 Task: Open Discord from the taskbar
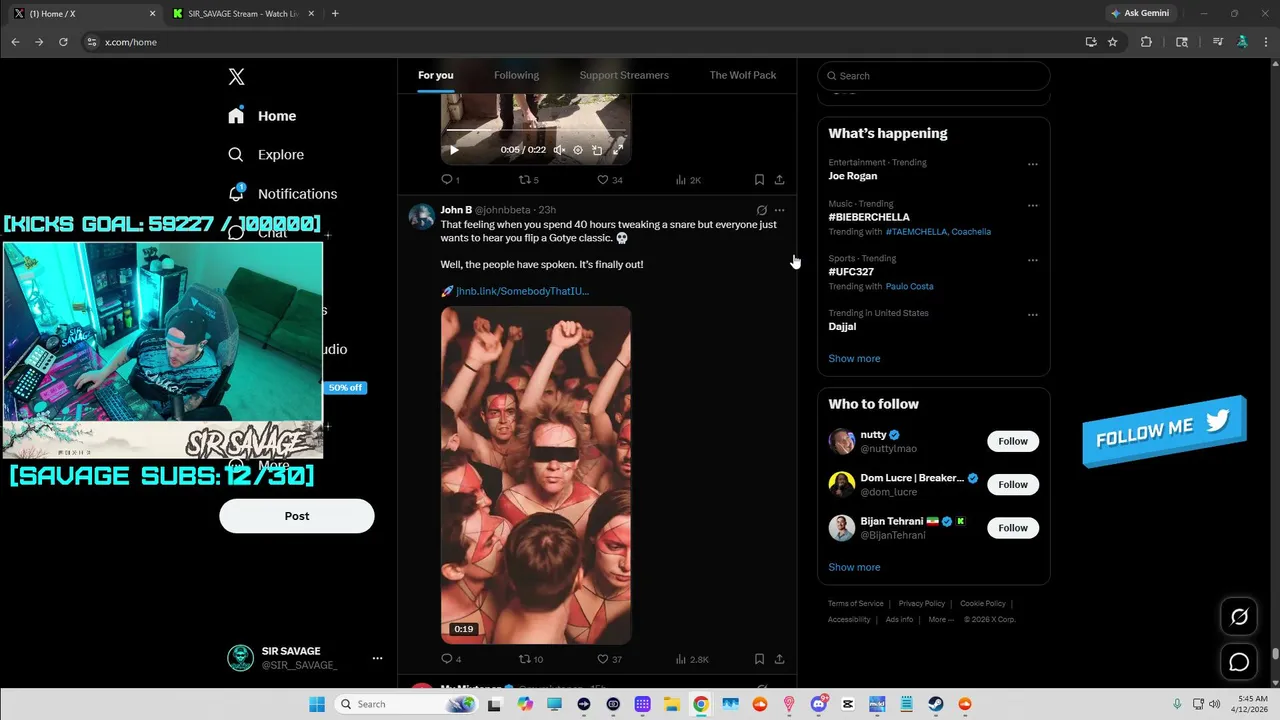(819, 704)
